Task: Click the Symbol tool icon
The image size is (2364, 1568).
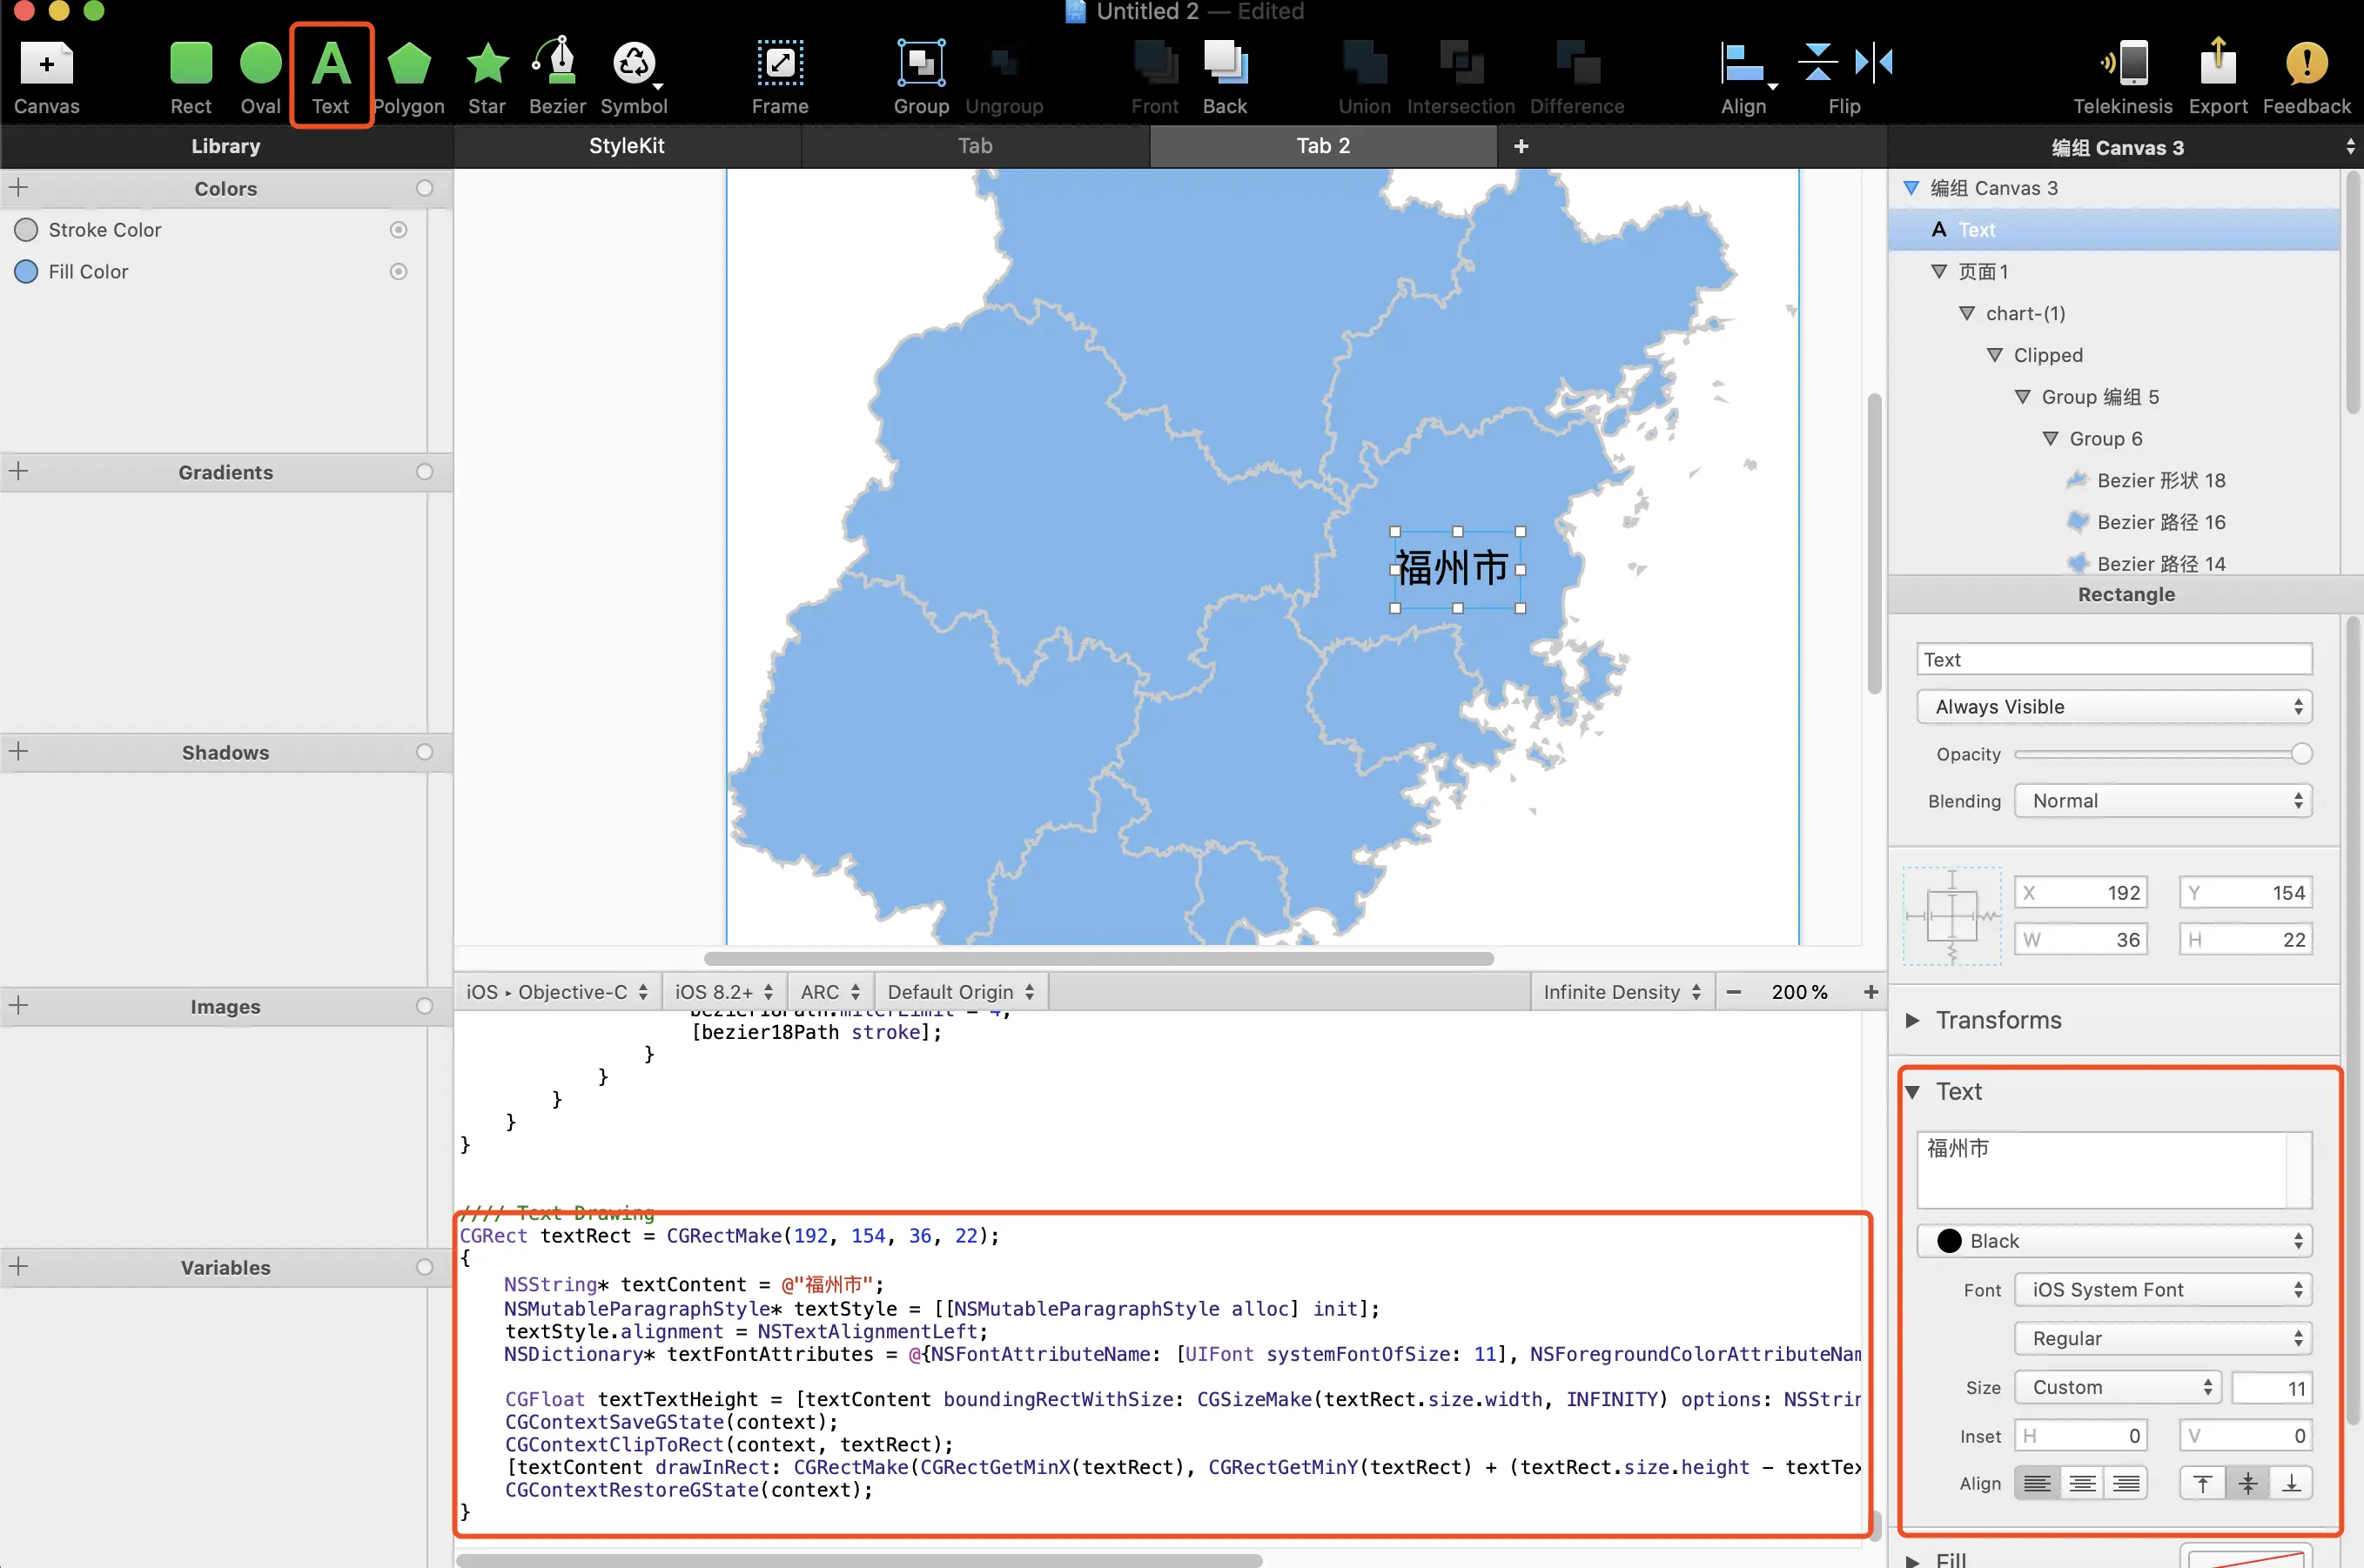Action: pos(633,64)
